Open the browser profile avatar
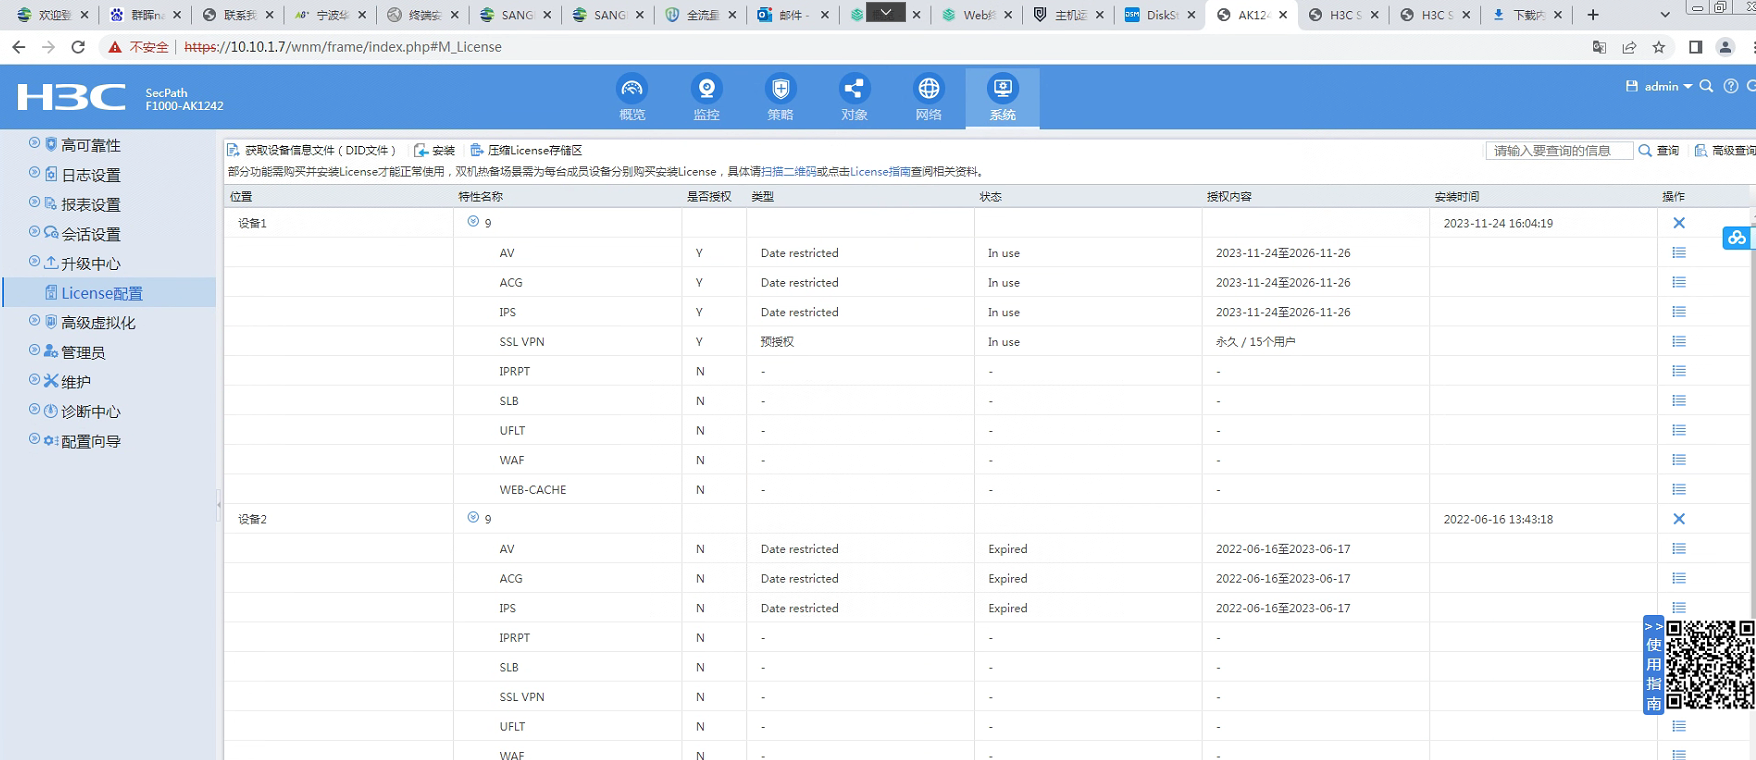Screen dimensions: 1756x760 [x=1725, y=47]
